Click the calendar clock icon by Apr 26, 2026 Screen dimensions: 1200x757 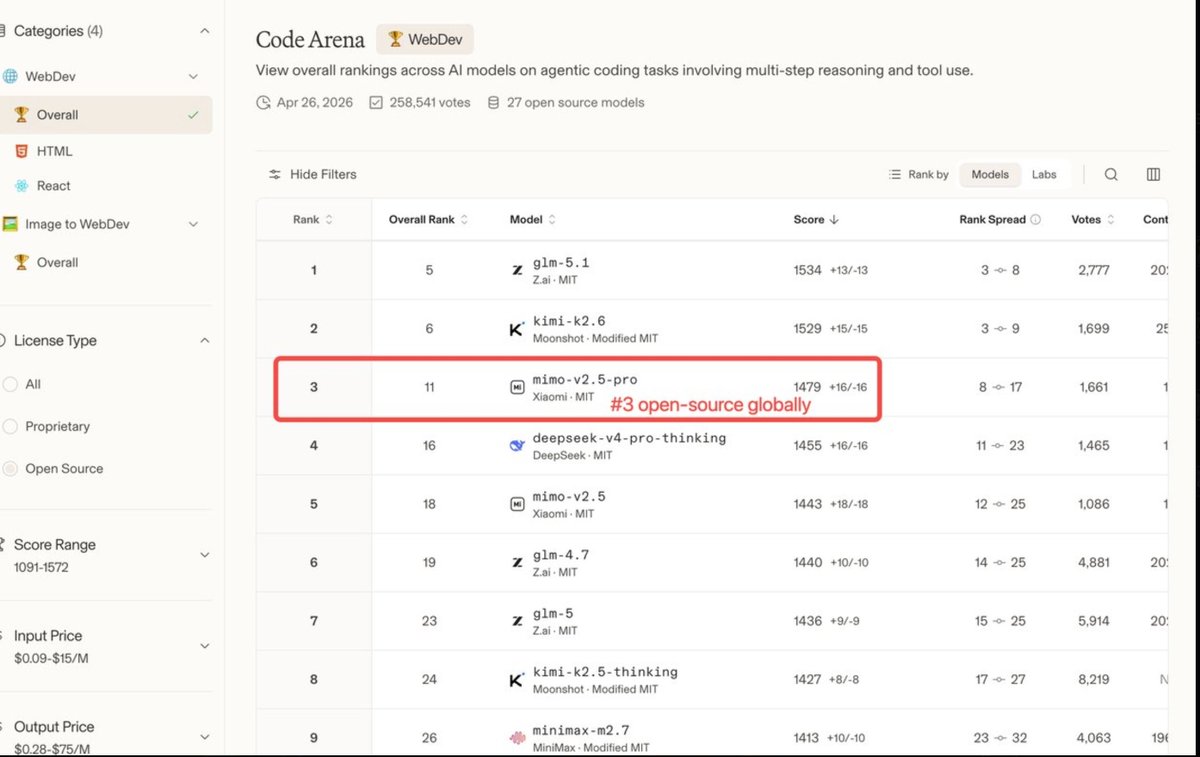tap(264, 103)
